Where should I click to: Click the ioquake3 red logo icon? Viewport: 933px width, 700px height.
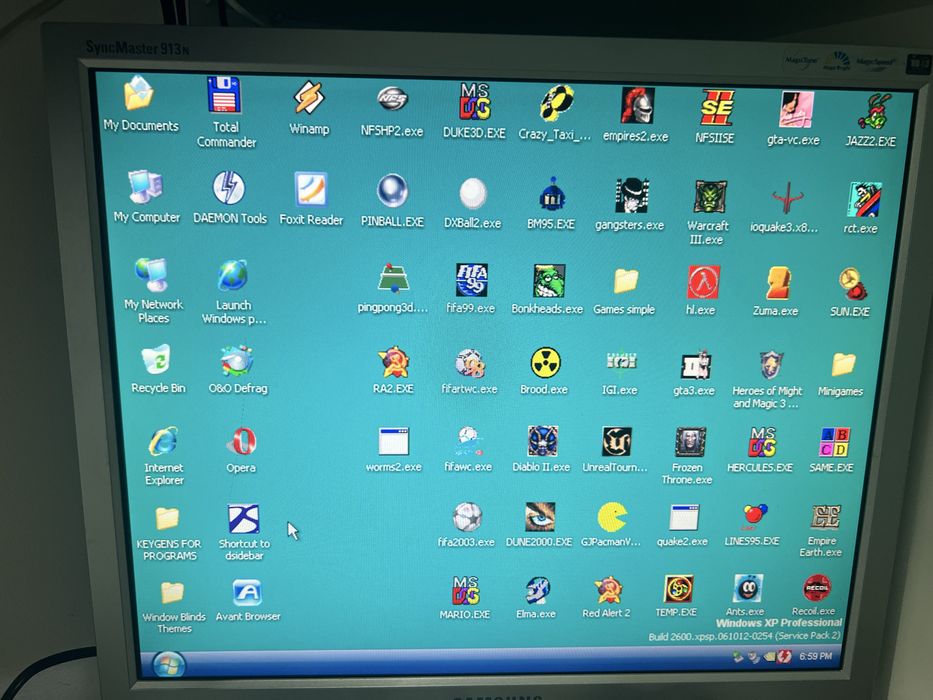coord(788,199)
